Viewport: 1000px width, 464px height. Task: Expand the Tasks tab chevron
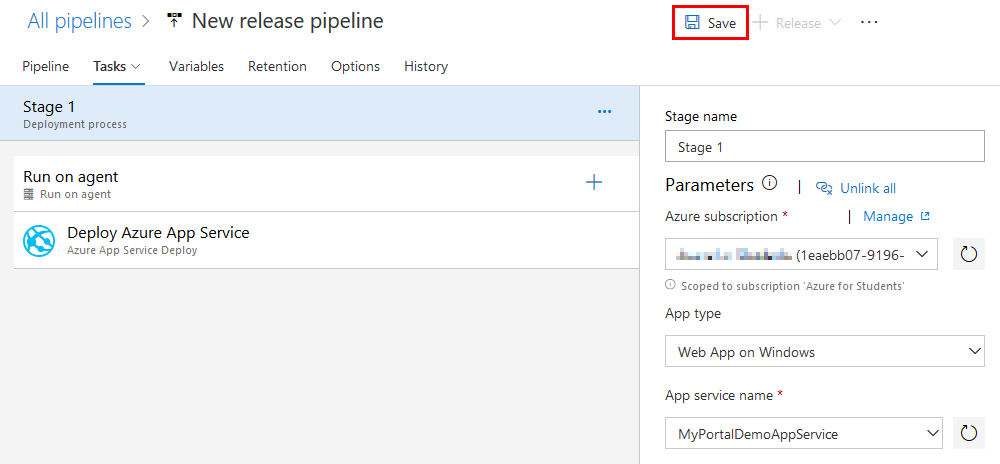point(135,66)
